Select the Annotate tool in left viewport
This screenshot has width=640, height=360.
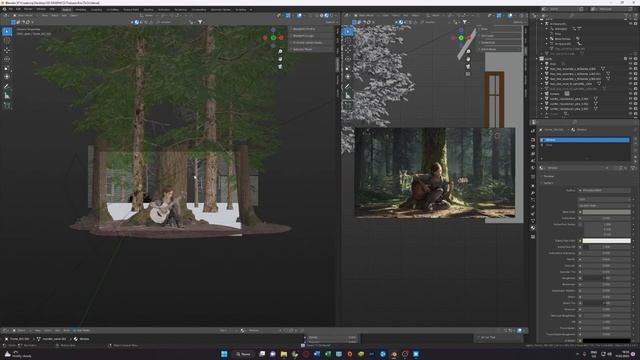[x=7, y=87]
